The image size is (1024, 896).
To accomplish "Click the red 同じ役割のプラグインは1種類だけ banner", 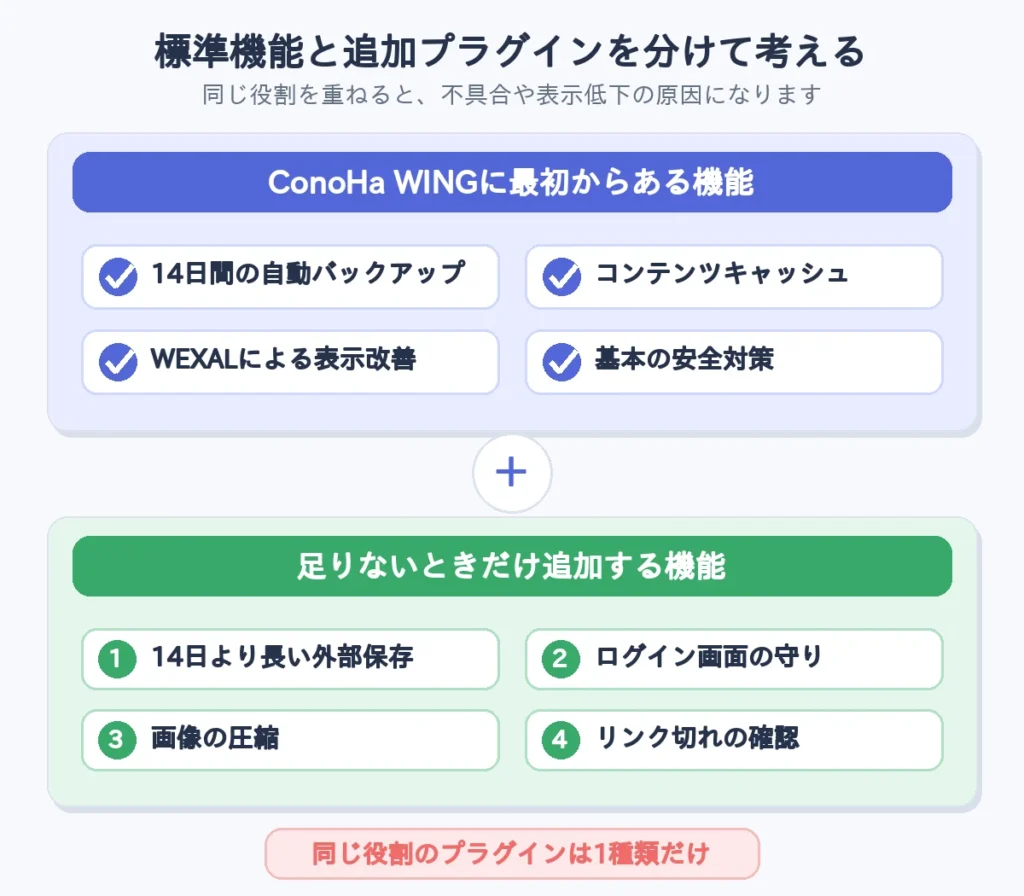I will [x=512, y=854].
